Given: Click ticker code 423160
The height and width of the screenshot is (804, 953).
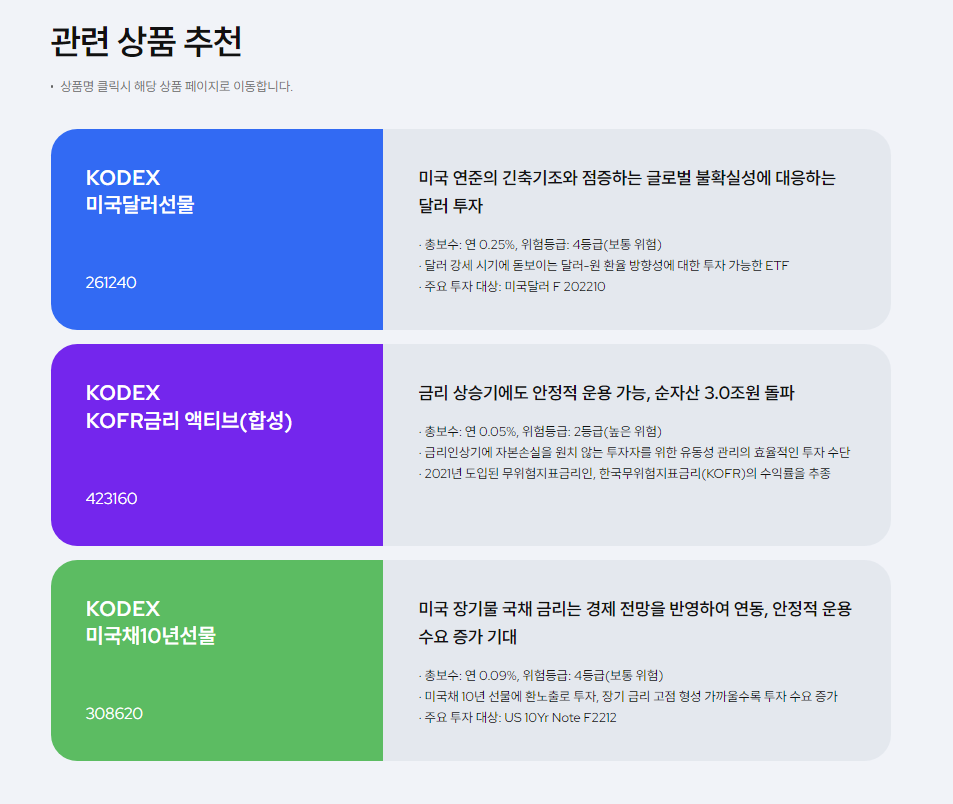Looking at the screenshot, I should (x=111, y=498).
